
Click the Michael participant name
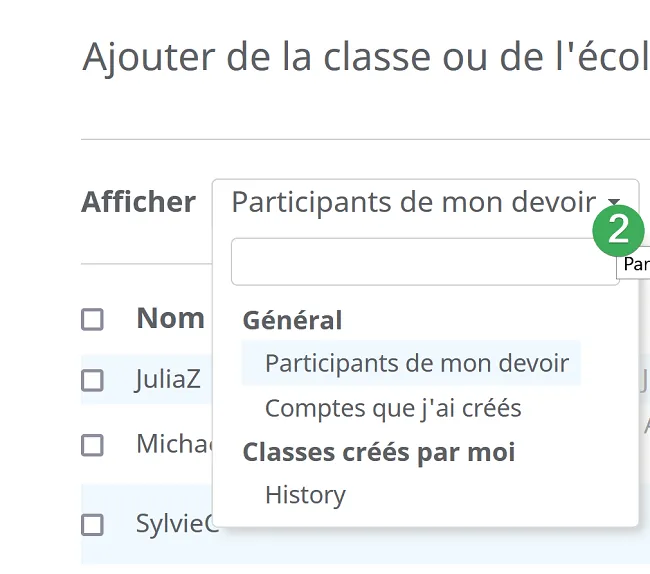click(175, 444)
